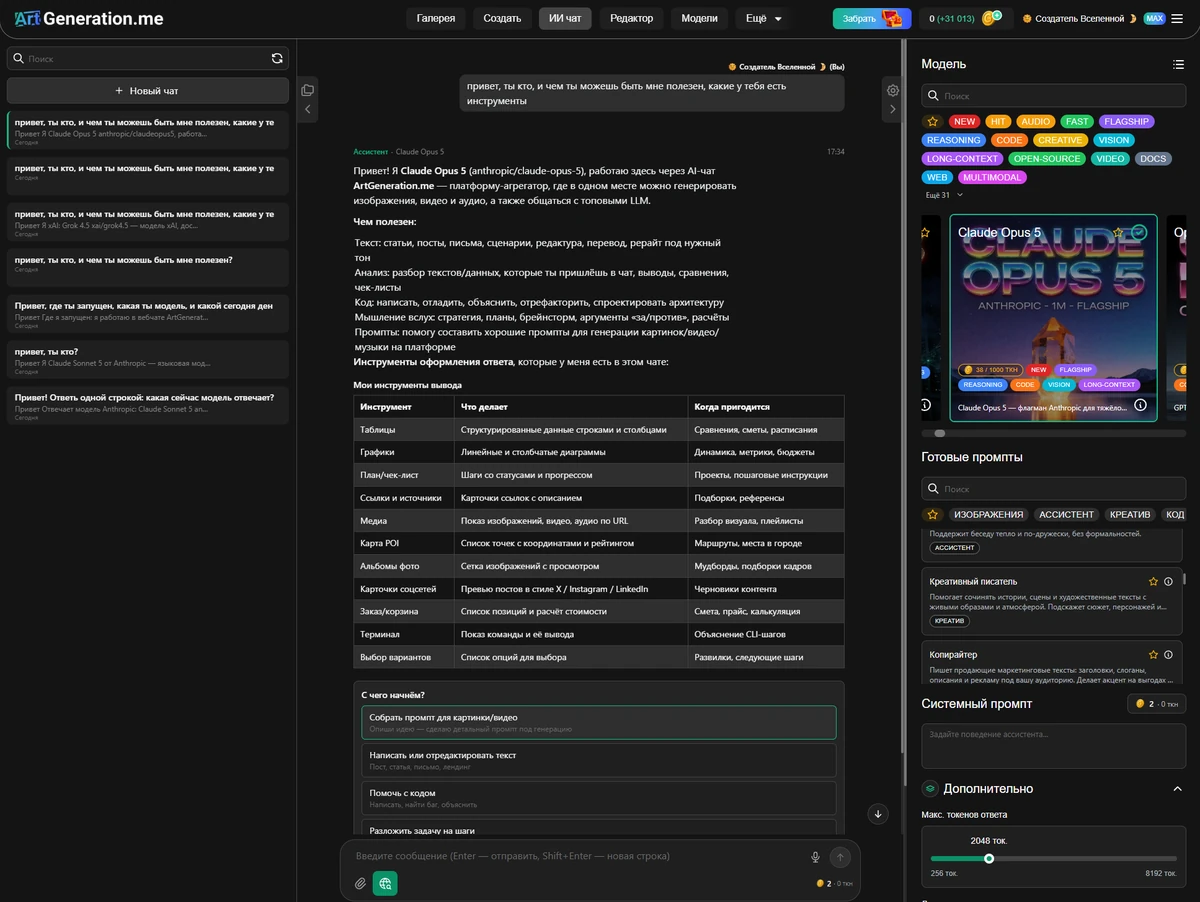Expand Ещё 31 model tags
The image size is (1200, 902).
[944, 195]
